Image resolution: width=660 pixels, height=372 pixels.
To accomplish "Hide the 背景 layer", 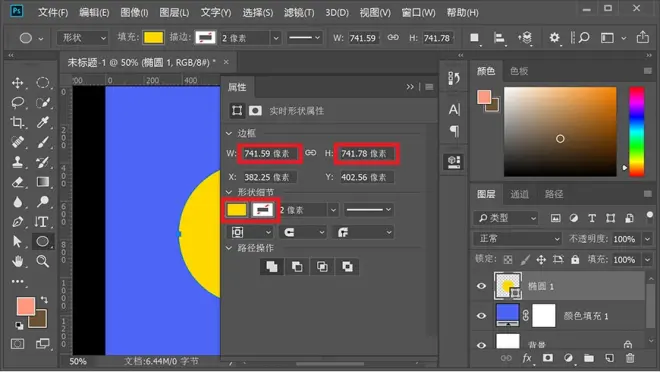I will click(482, 345).
